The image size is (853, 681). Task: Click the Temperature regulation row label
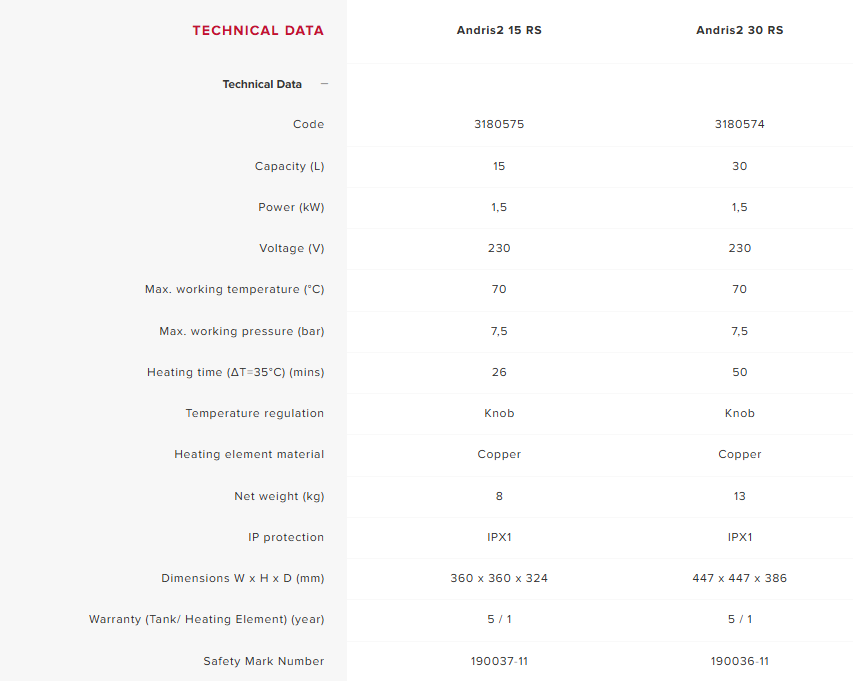255,413
